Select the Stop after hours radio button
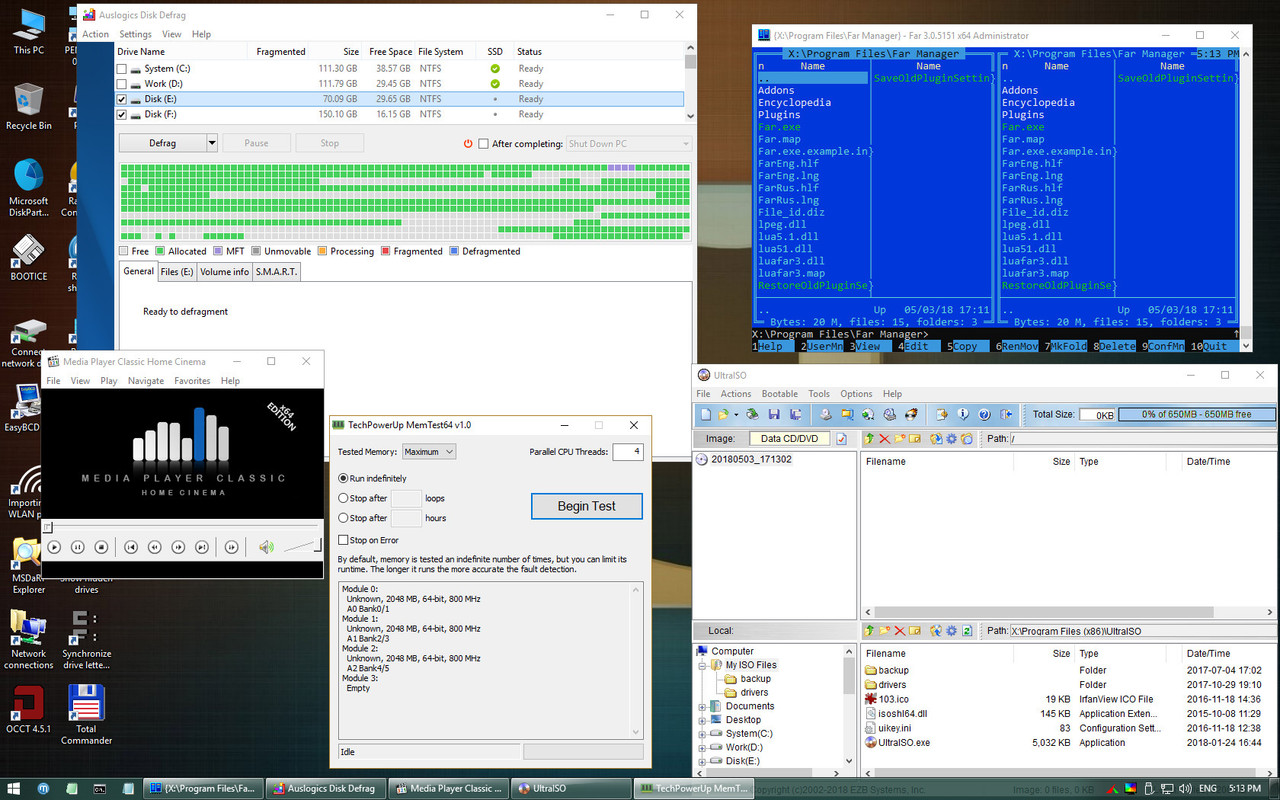Viewport: 1280px width, 800px height. point(344,518)
